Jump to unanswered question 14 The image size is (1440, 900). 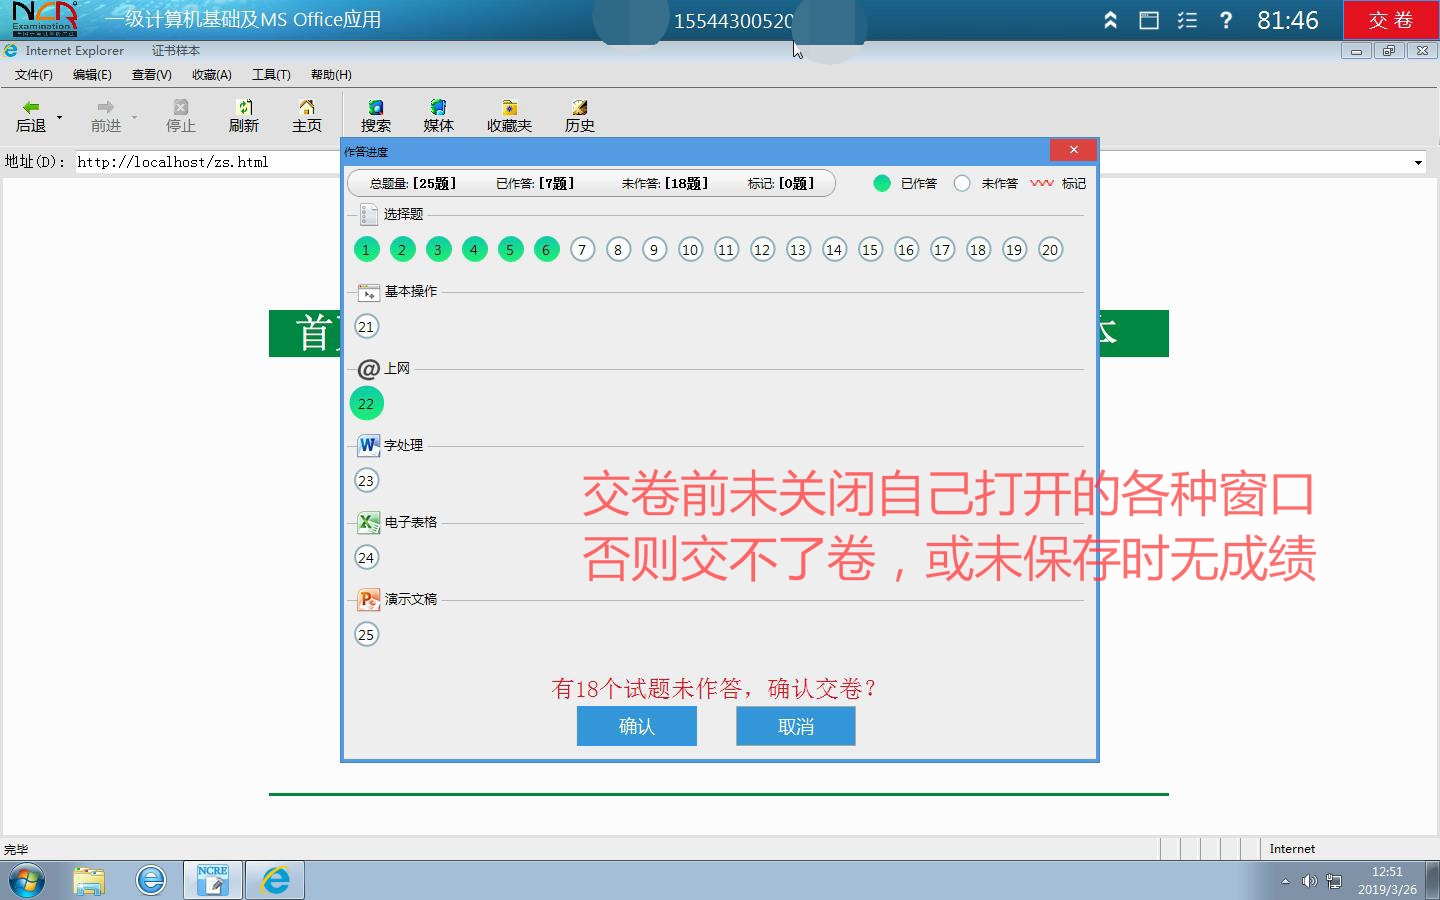click(834, 250)
